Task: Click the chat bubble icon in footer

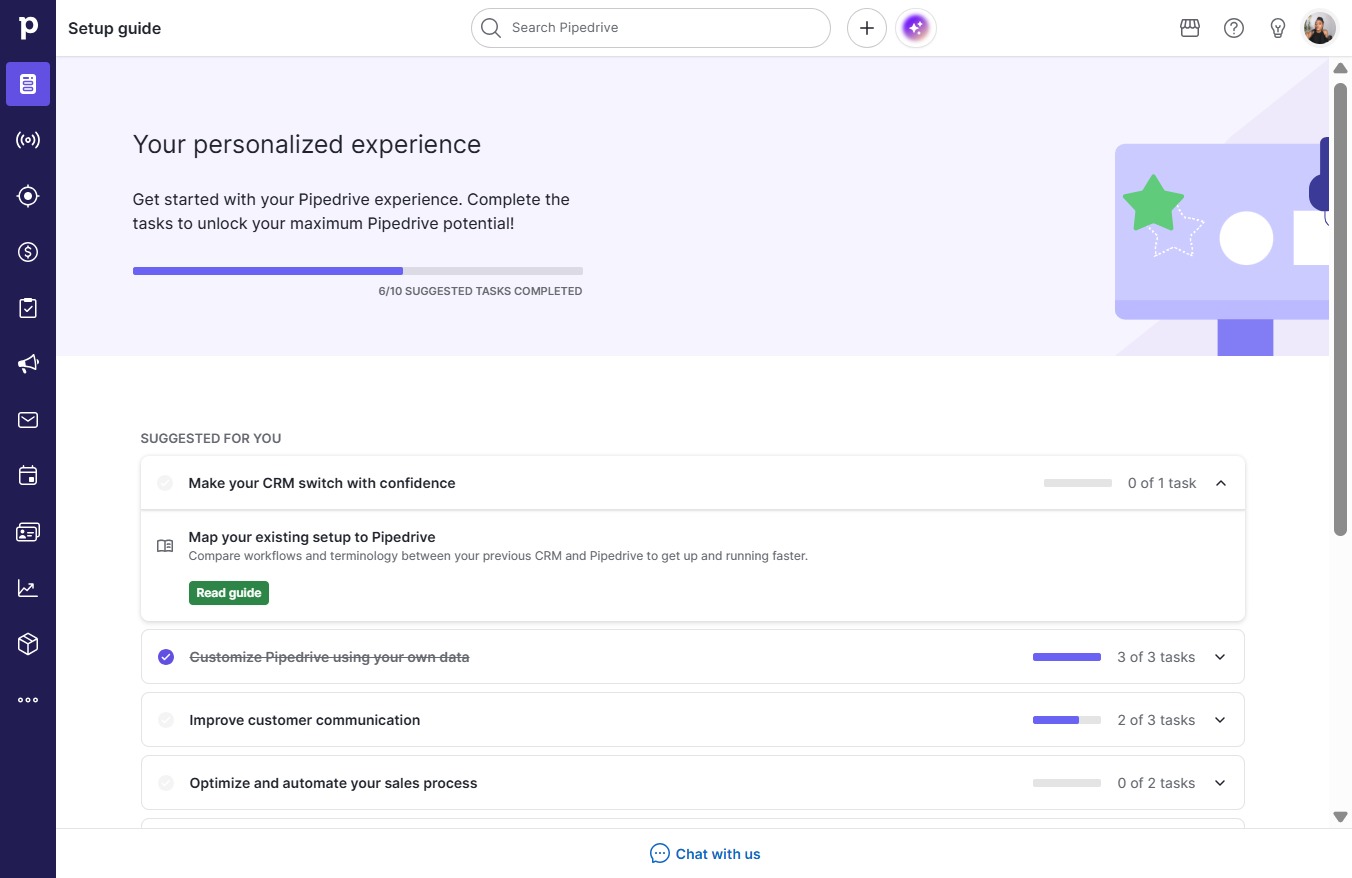Action: tap(660, 853)
